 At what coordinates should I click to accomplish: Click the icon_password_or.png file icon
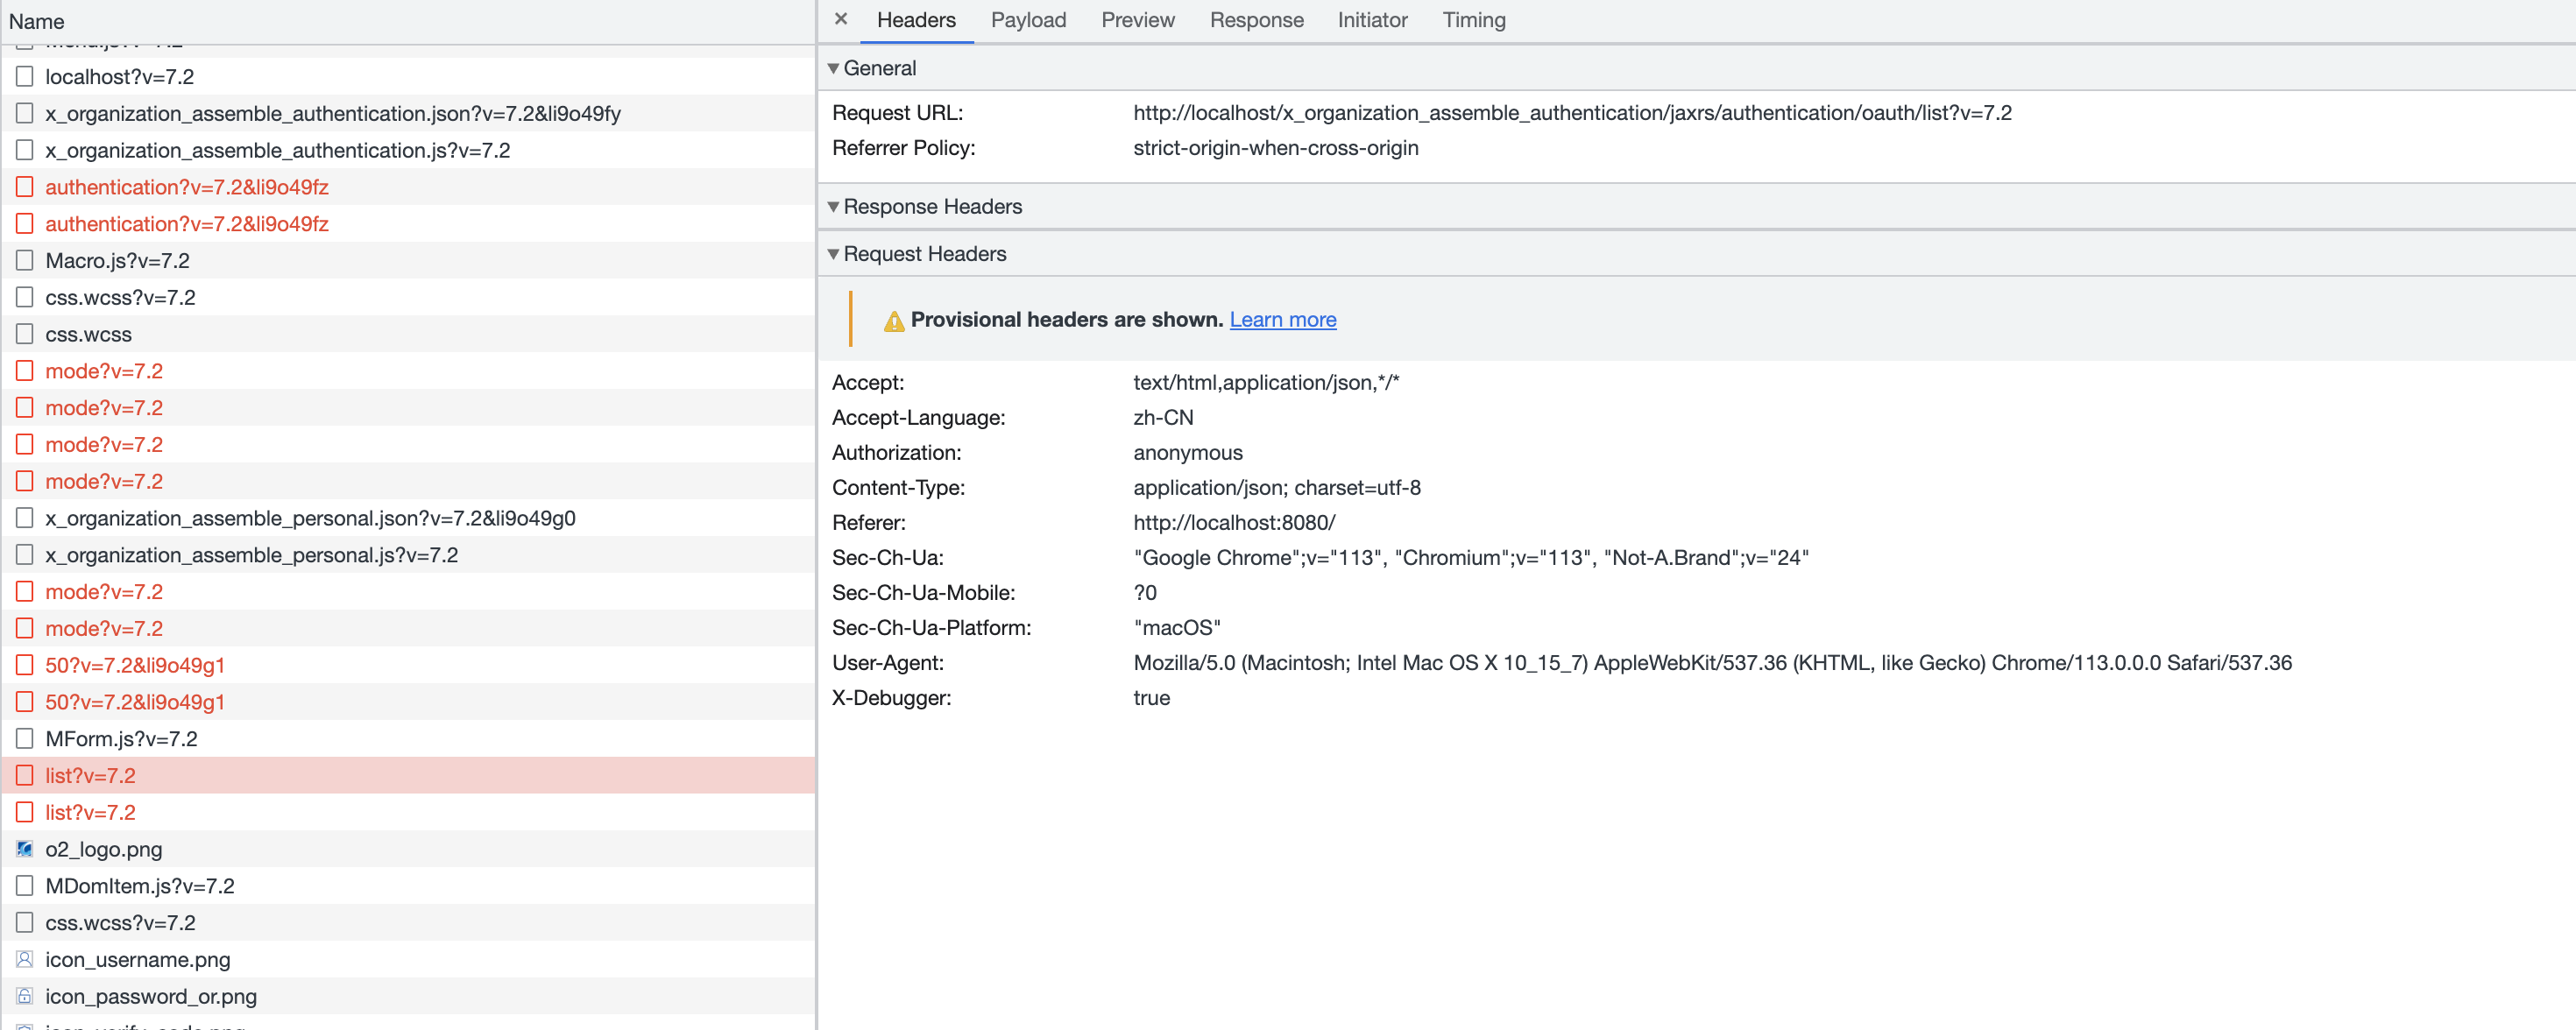click(x=25, y=996)
